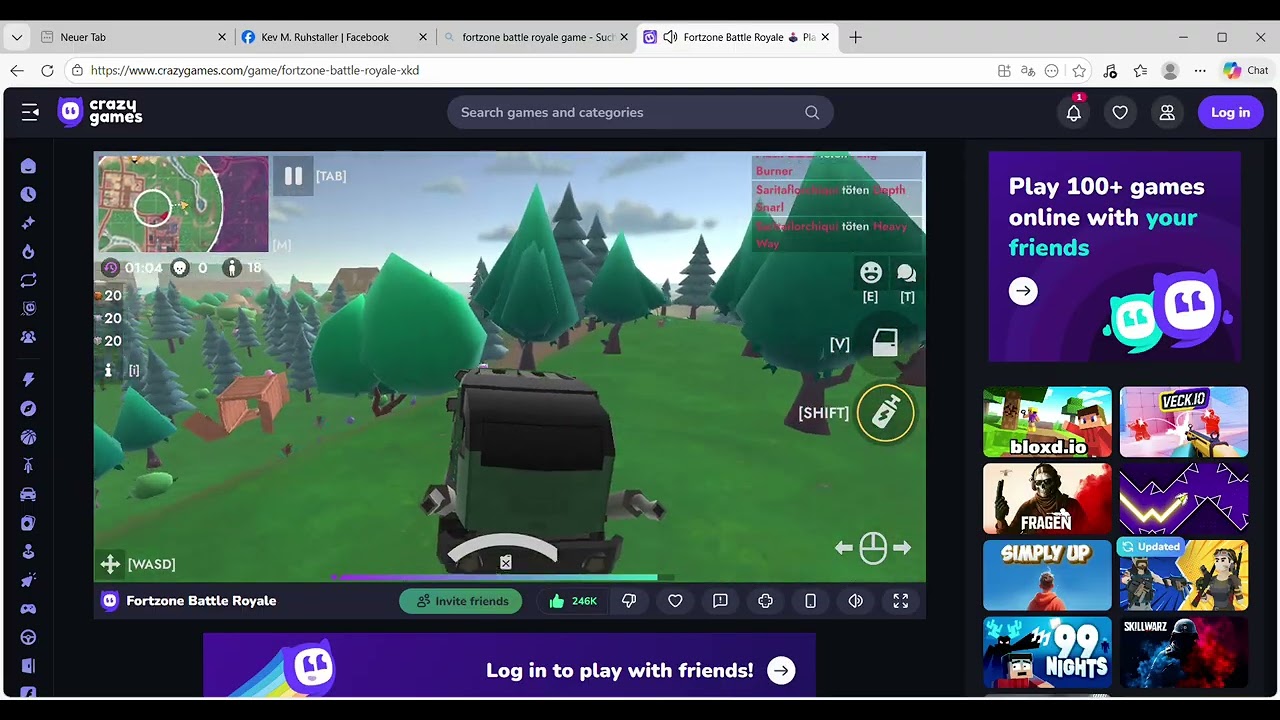The height and width of the screenshot is (720, 1280).
Task: Open favorites heart in site header
Action: (1120, 112)
